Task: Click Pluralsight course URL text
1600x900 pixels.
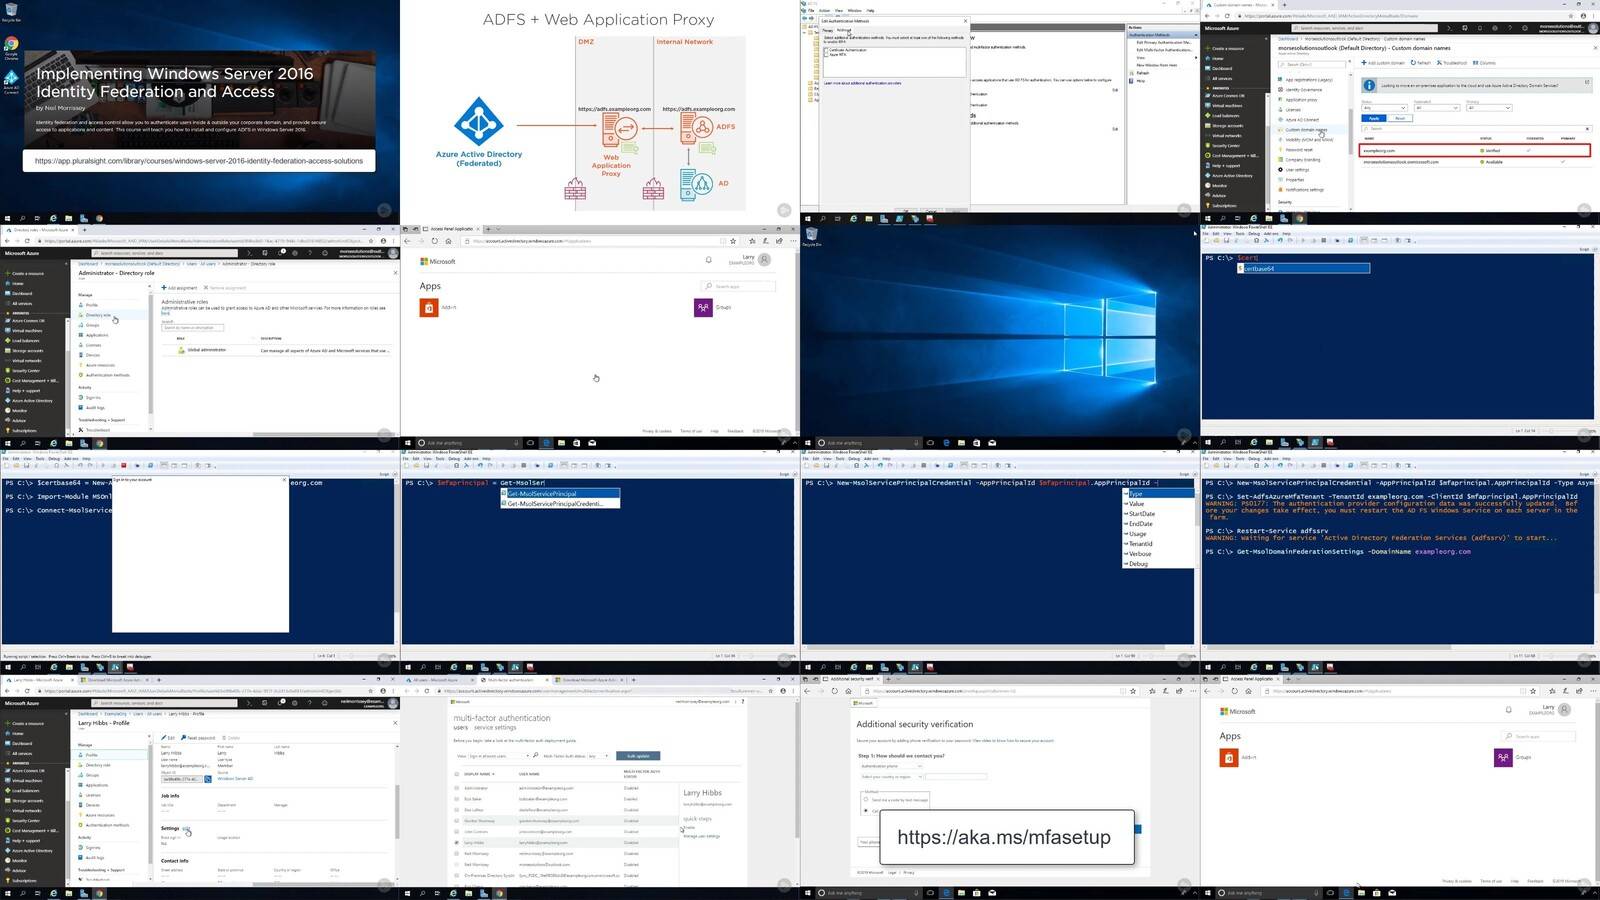Action: 199,161
